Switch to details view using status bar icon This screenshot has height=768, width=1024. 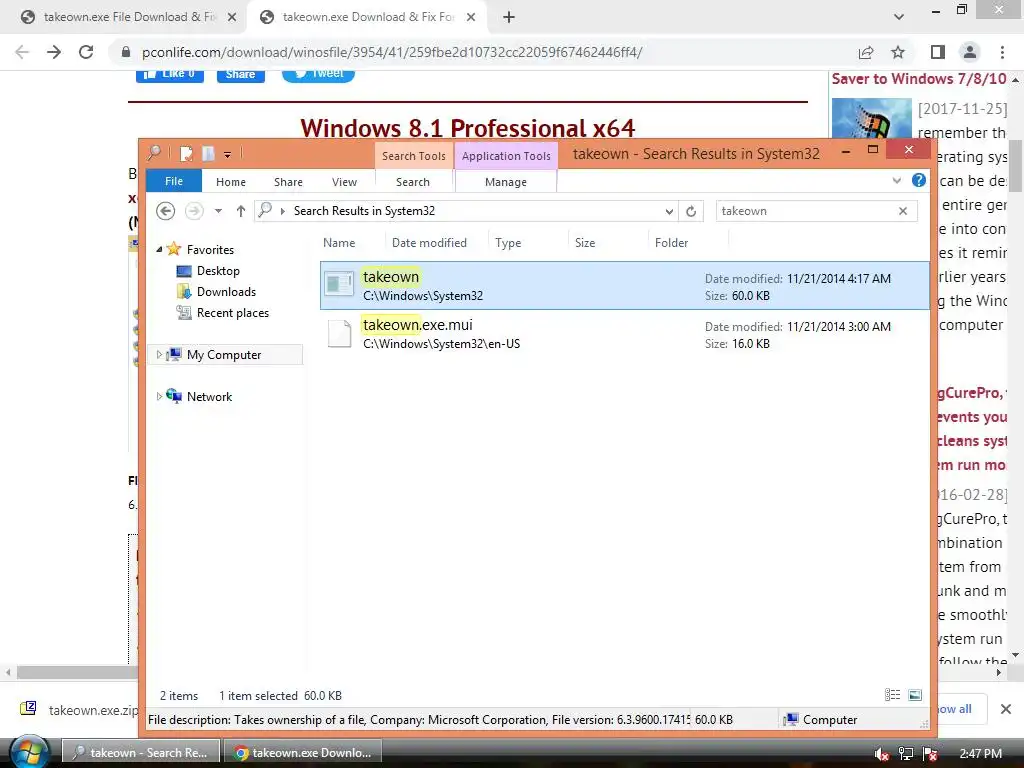coord(892,695)
